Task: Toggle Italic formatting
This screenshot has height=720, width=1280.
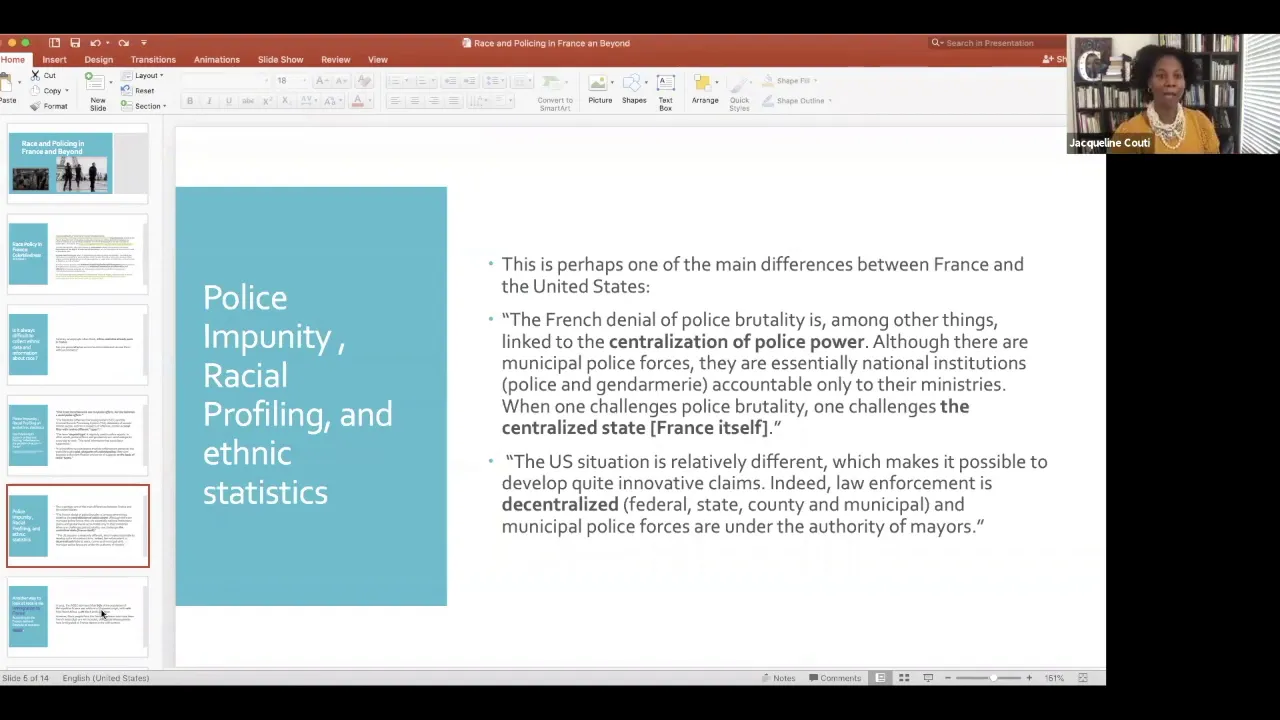Action: (209, 101)
